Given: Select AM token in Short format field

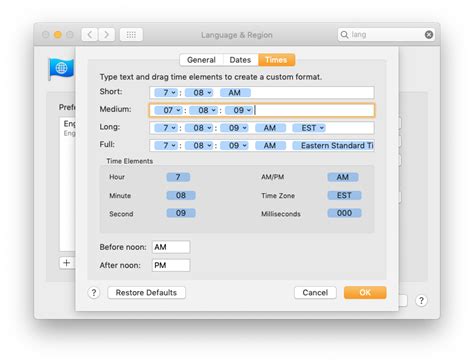Looking at the screenshot, I should click(x=235, y=93).
